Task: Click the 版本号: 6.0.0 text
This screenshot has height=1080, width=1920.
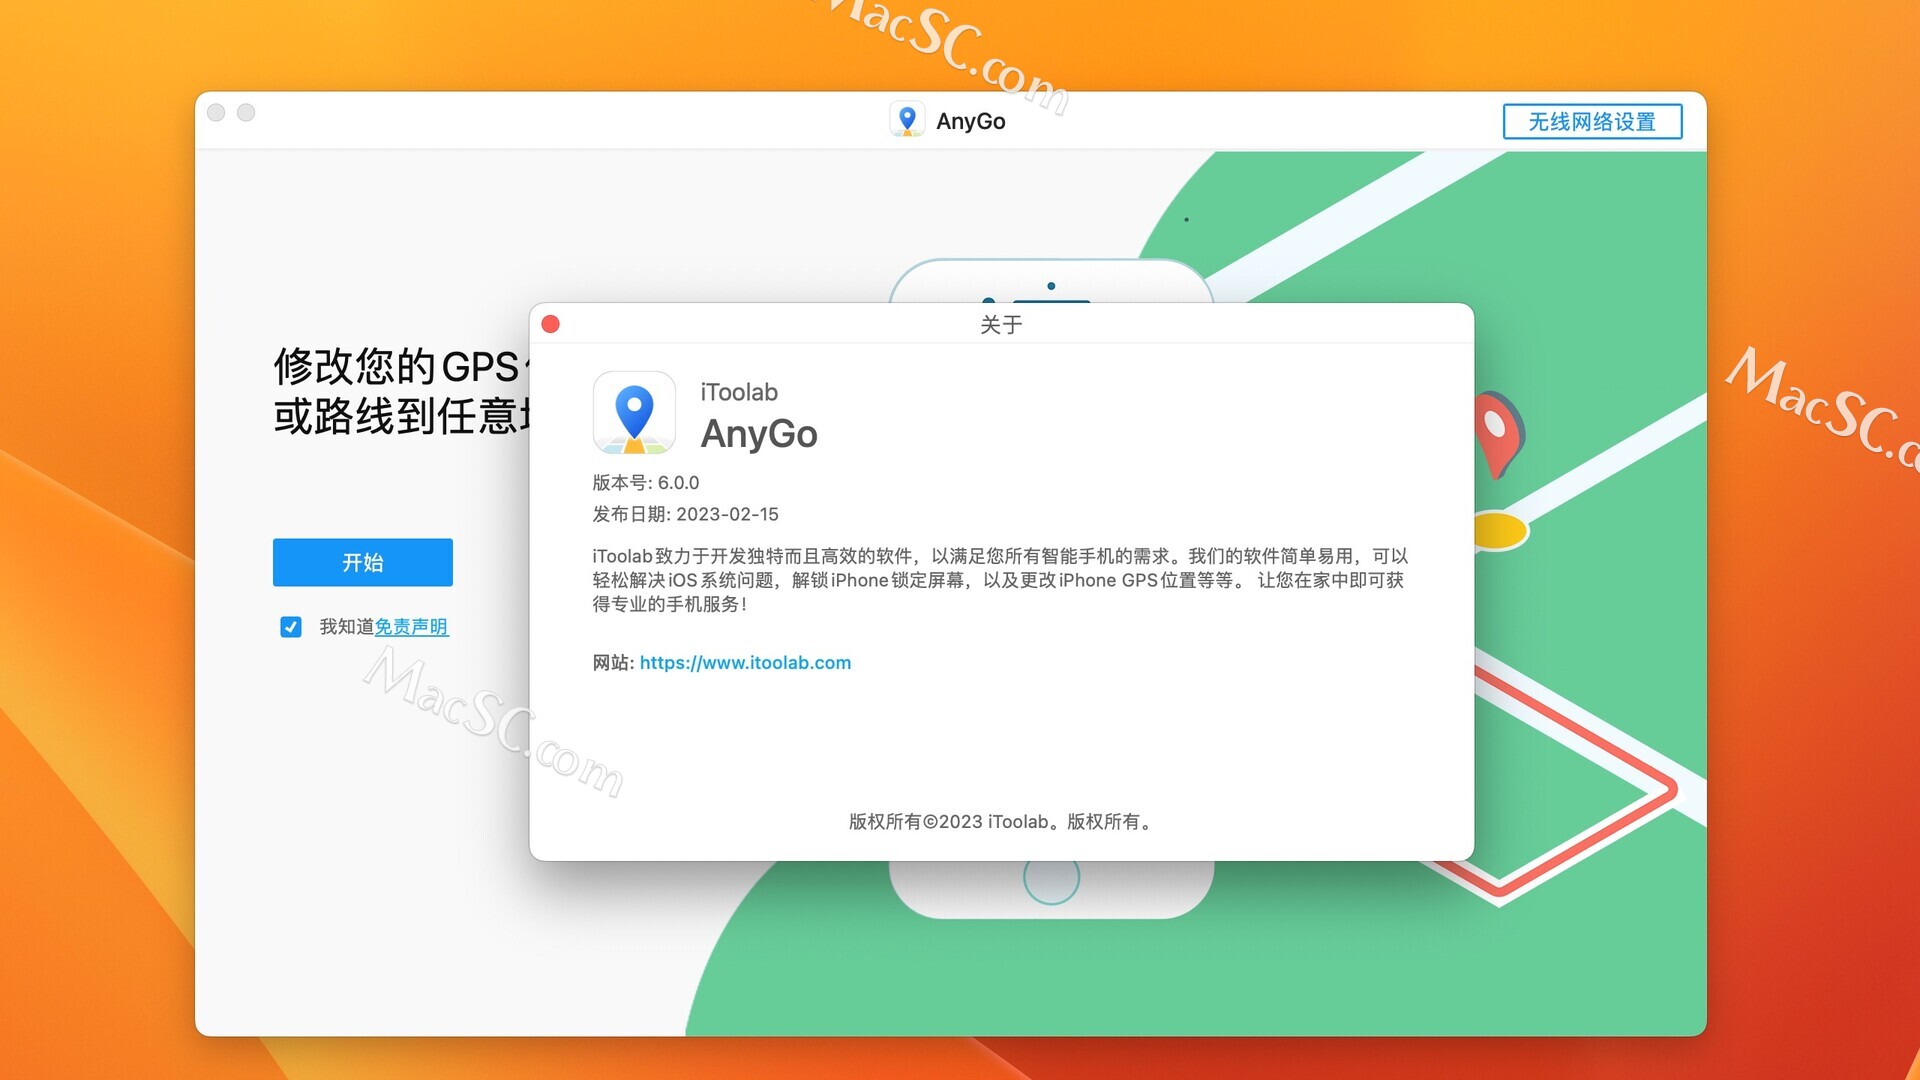Action: click(x=646, y=482)
